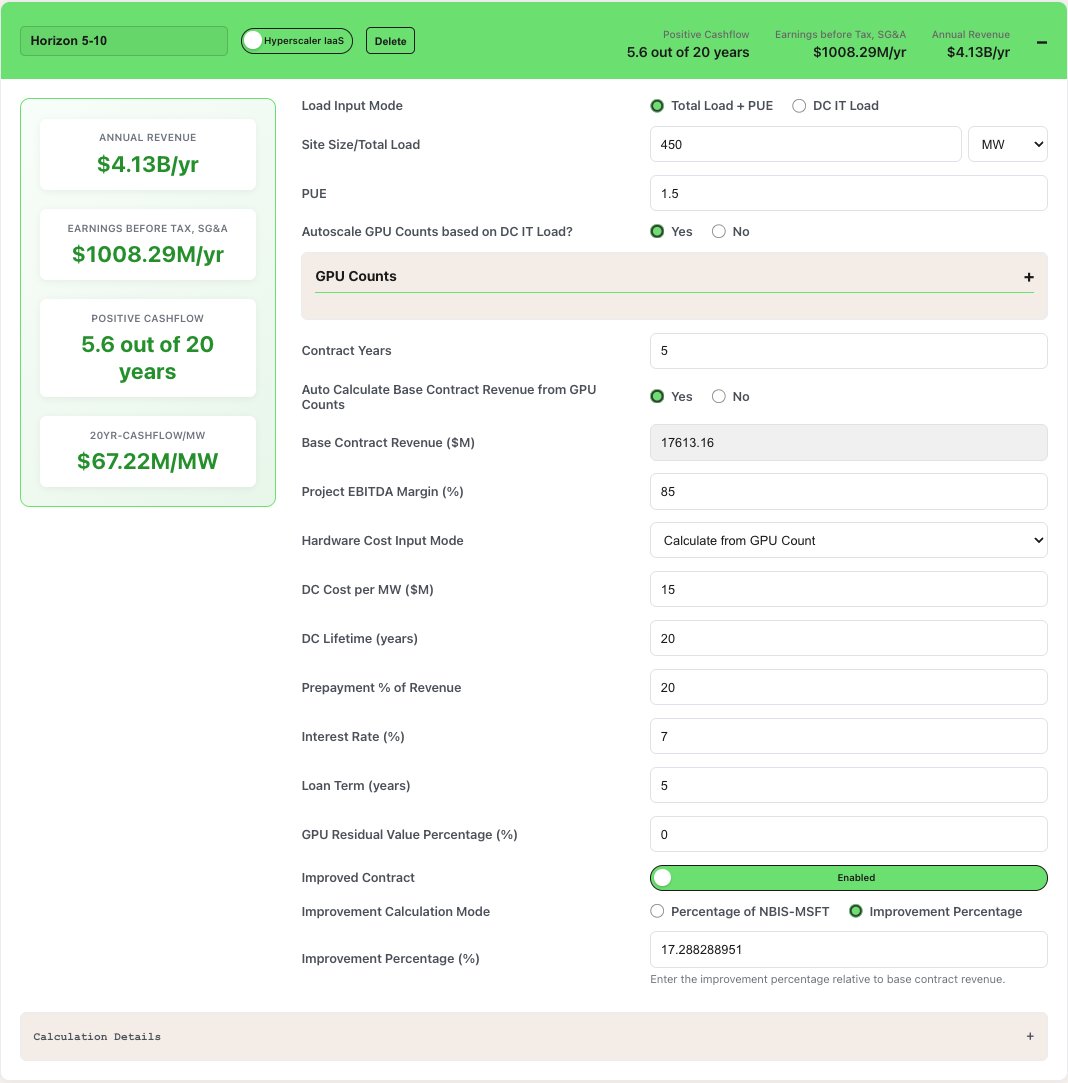Viewport: 1068px width, 1083px height.
Task: Edit the Horizon 5-10 scenario name field
Action: [124, 41]
